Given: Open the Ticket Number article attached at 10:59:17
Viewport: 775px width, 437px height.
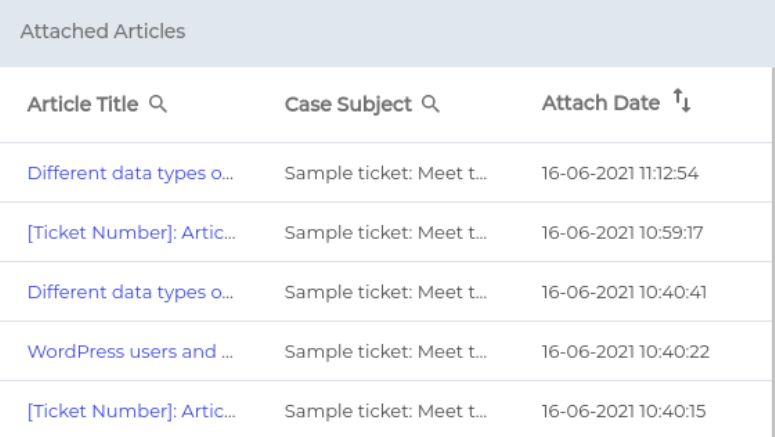Looking at the screenshot, I should (x=130, y=233).
